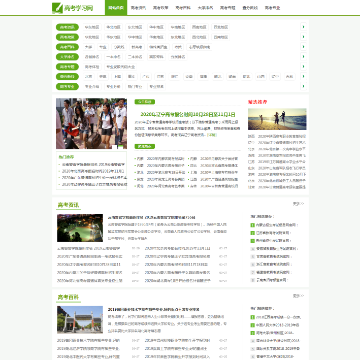Viewport: 360px width, 360px height.
Task: Click rank 3 green badge in 高考资讯 sidebar
Action: [253, 240]
